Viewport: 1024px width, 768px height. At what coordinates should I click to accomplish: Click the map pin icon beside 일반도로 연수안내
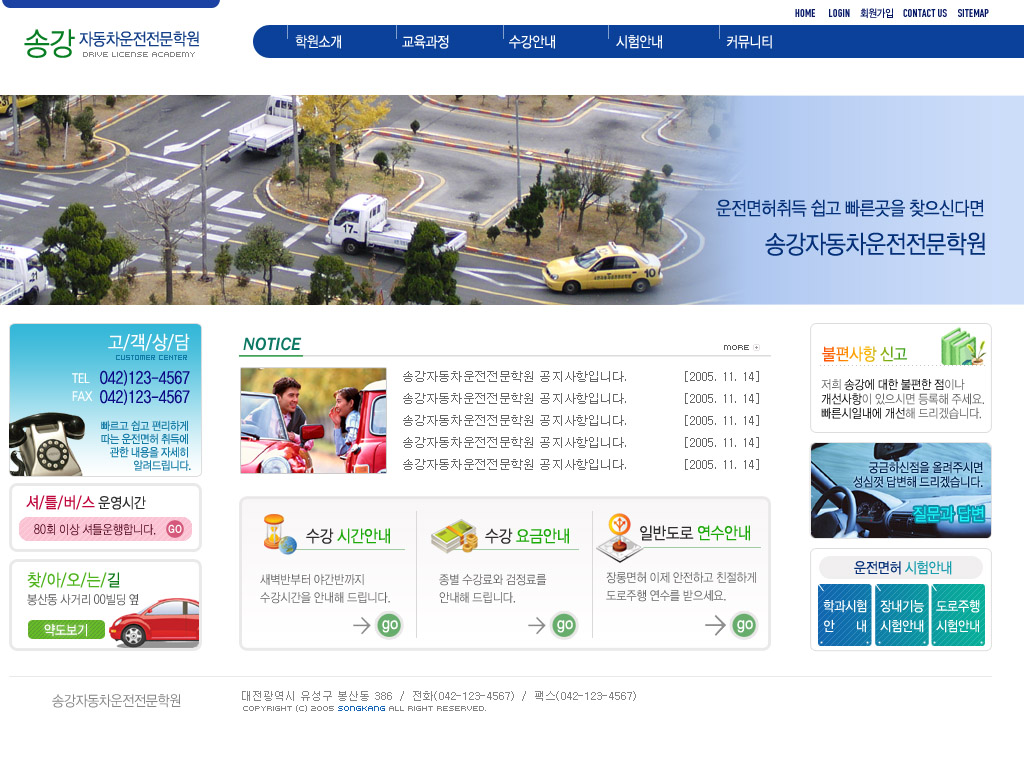617,536
